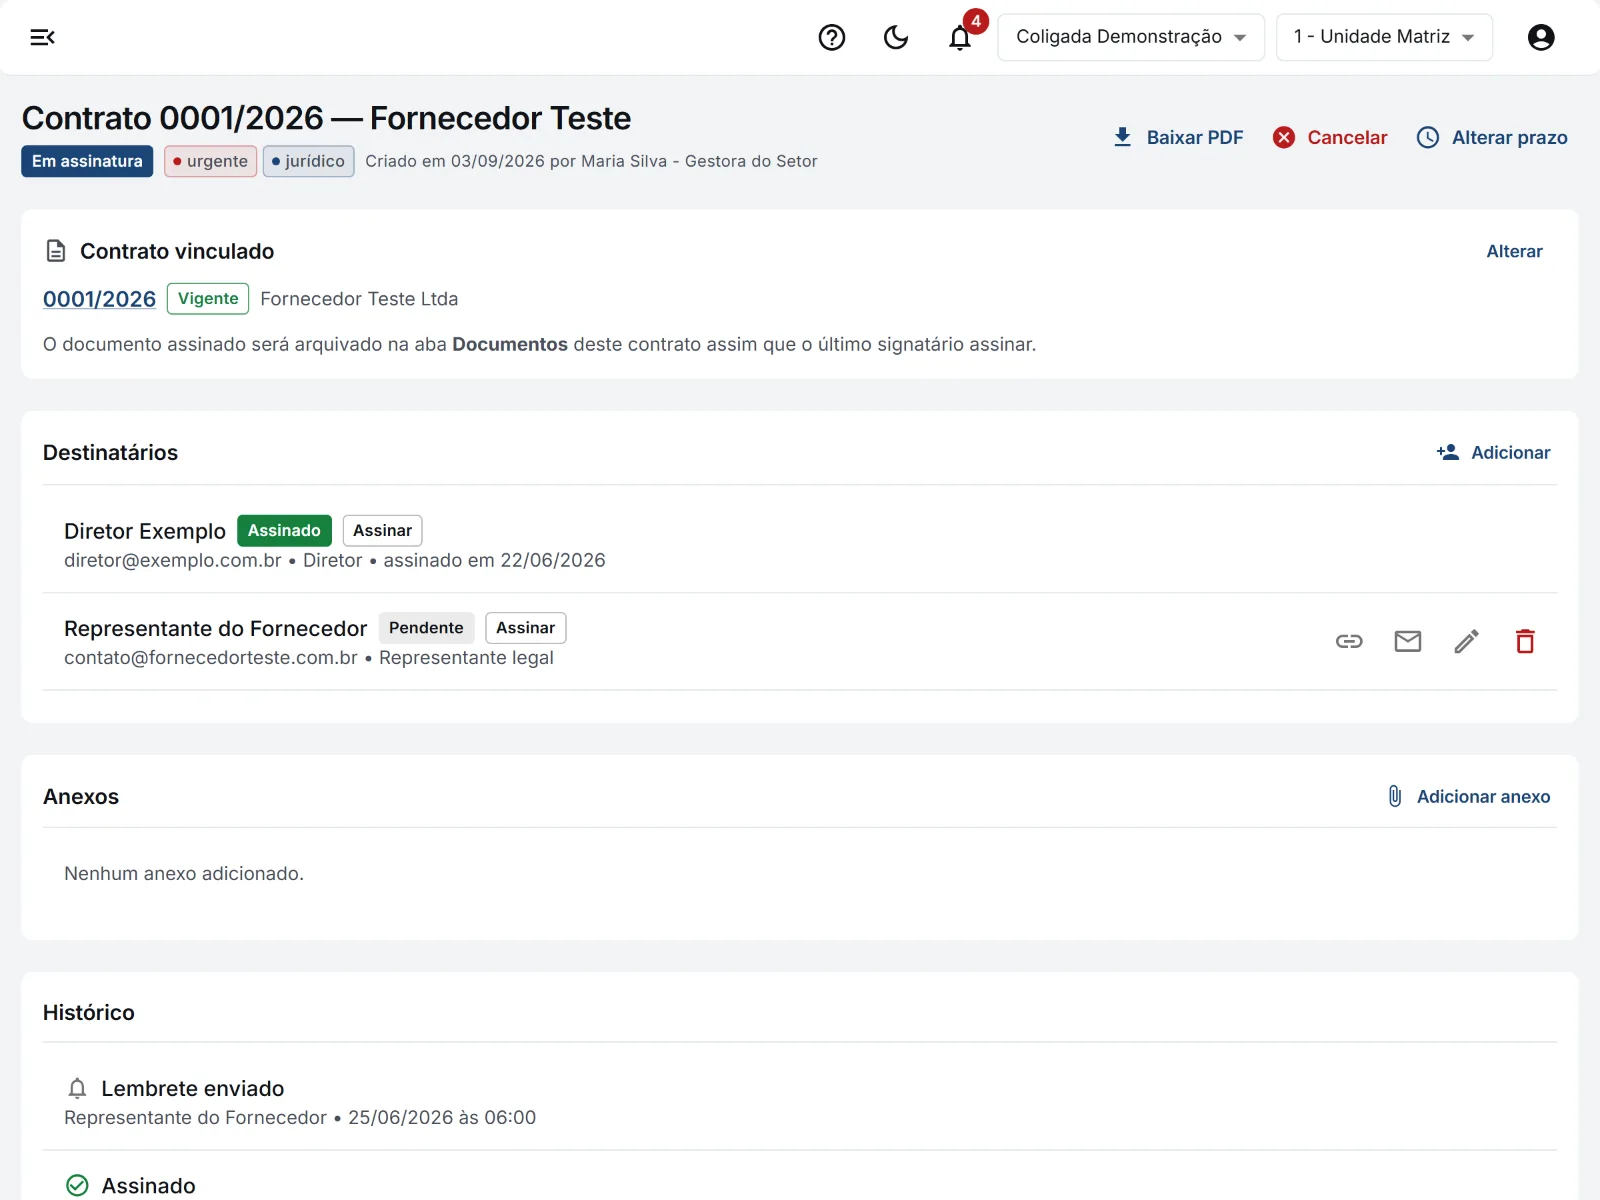Edit Representante do Fornecedor pencil icon
The width and height of the screenshot is (1600, 1200).
point(1467,641)
